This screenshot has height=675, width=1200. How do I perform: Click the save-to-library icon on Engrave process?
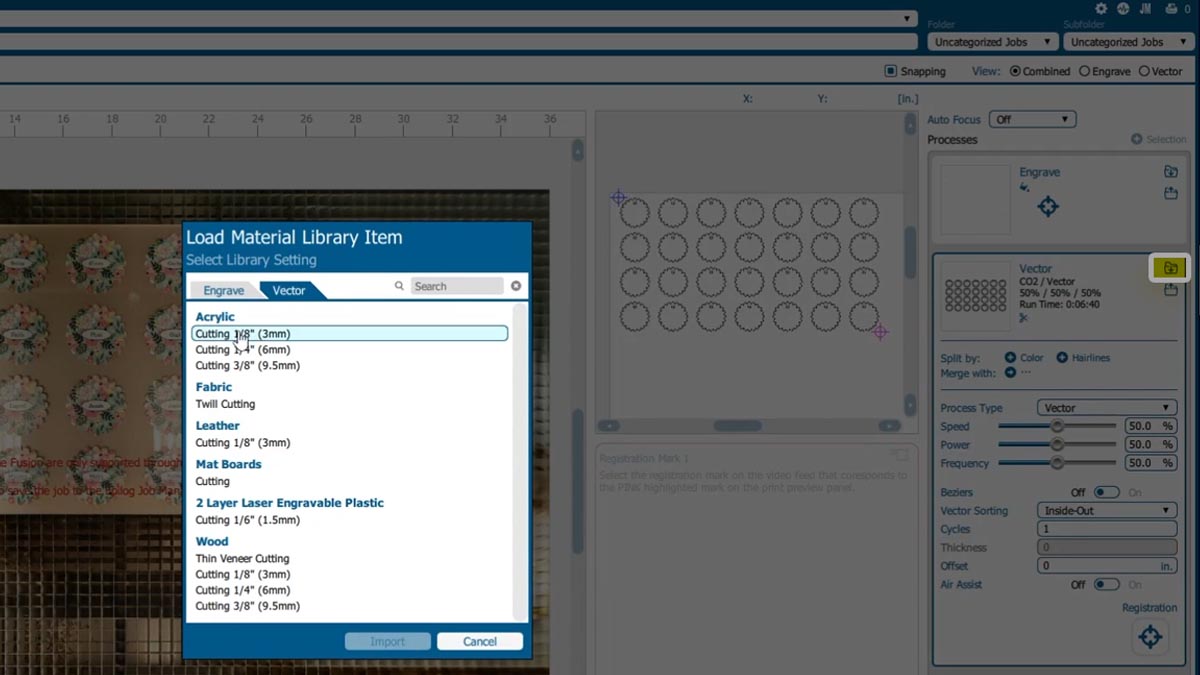[1171, 193]
